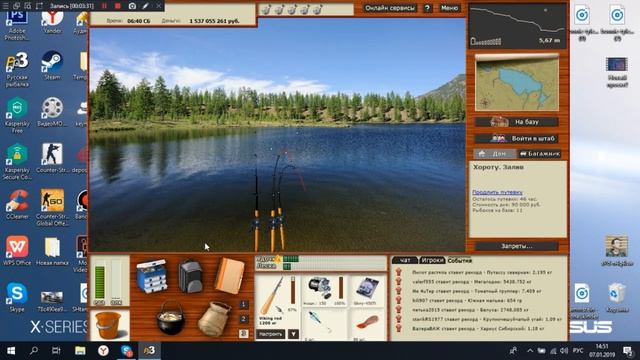The image size is (640, 360).
Task: Switch to rod set 2
Action: point(243,319)
